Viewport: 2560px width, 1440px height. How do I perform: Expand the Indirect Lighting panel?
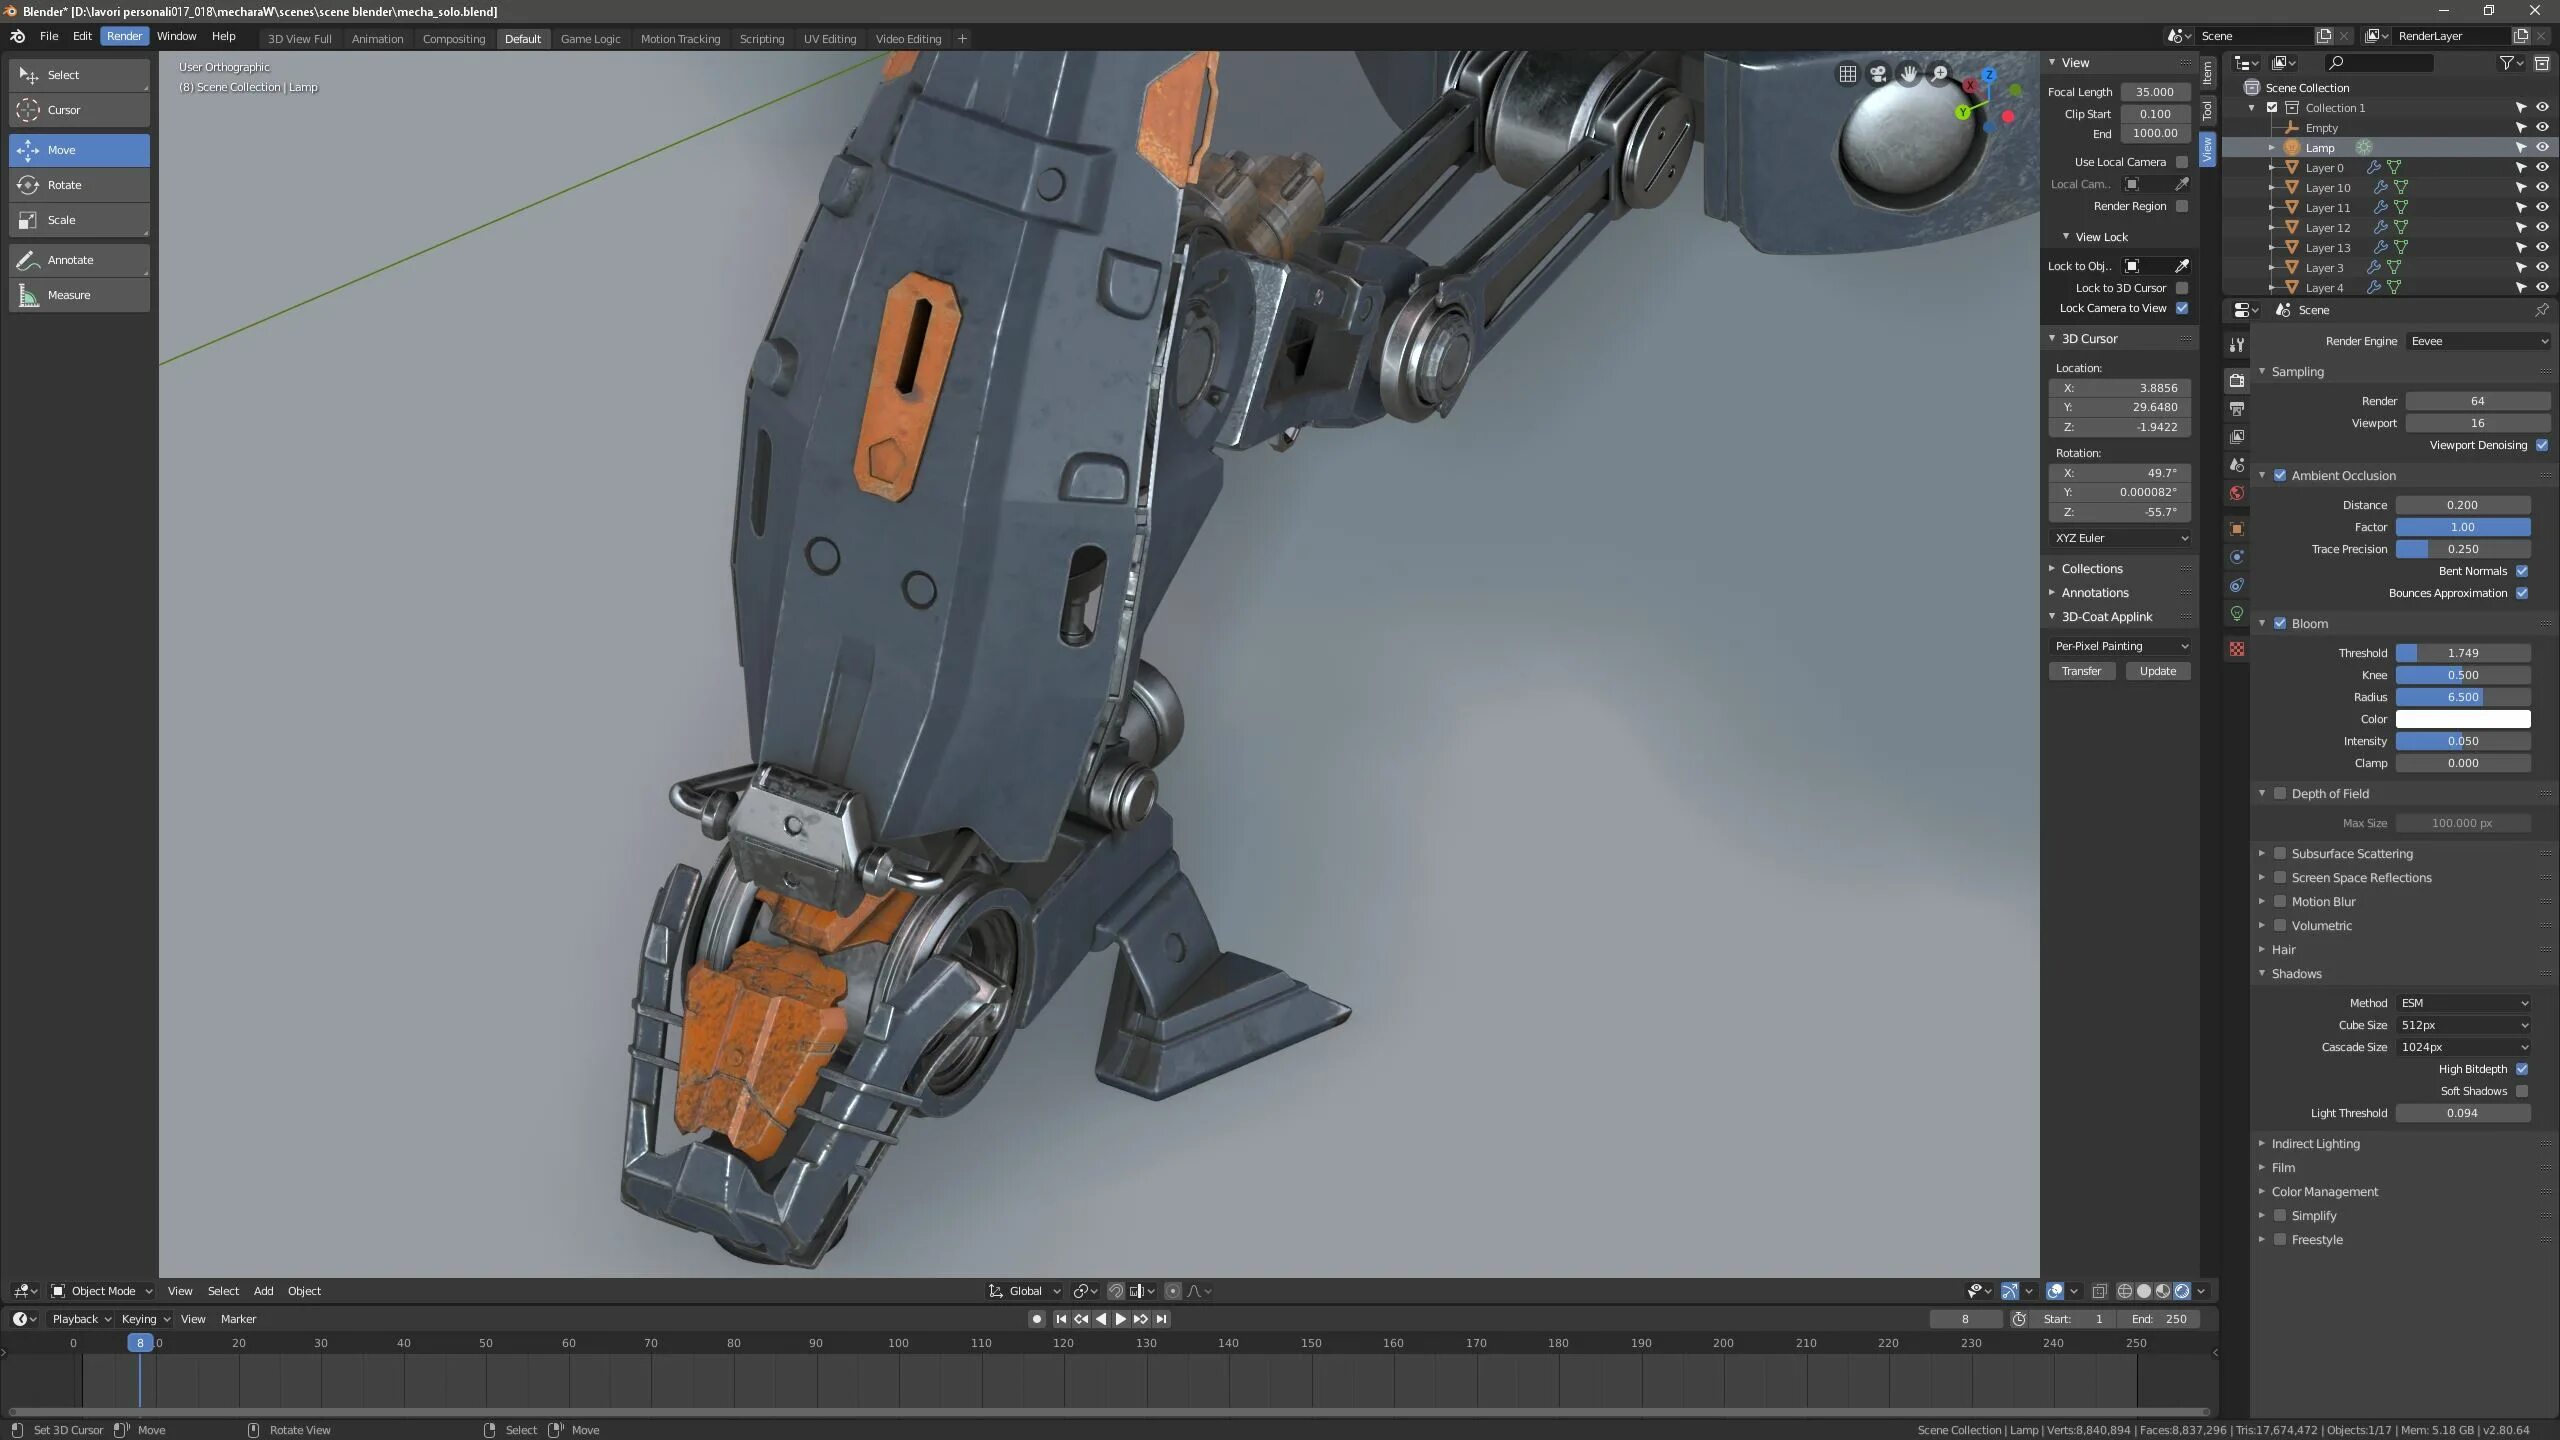point(2315,1143)
